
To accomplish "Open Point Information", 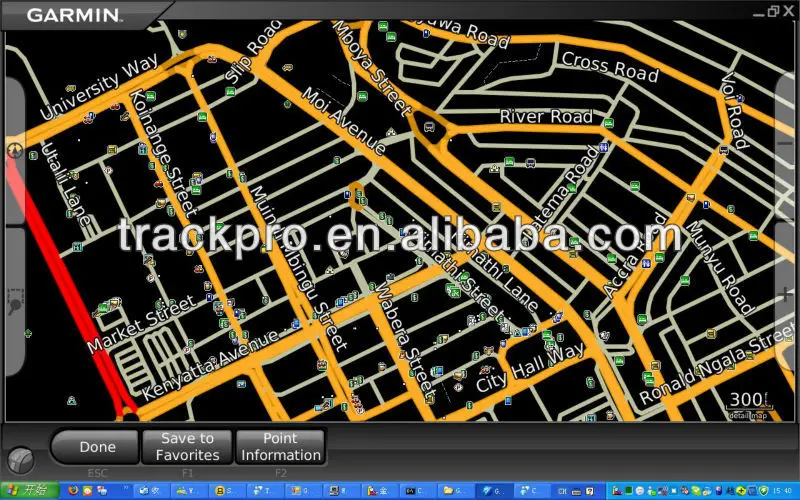I will pos(280,447).
